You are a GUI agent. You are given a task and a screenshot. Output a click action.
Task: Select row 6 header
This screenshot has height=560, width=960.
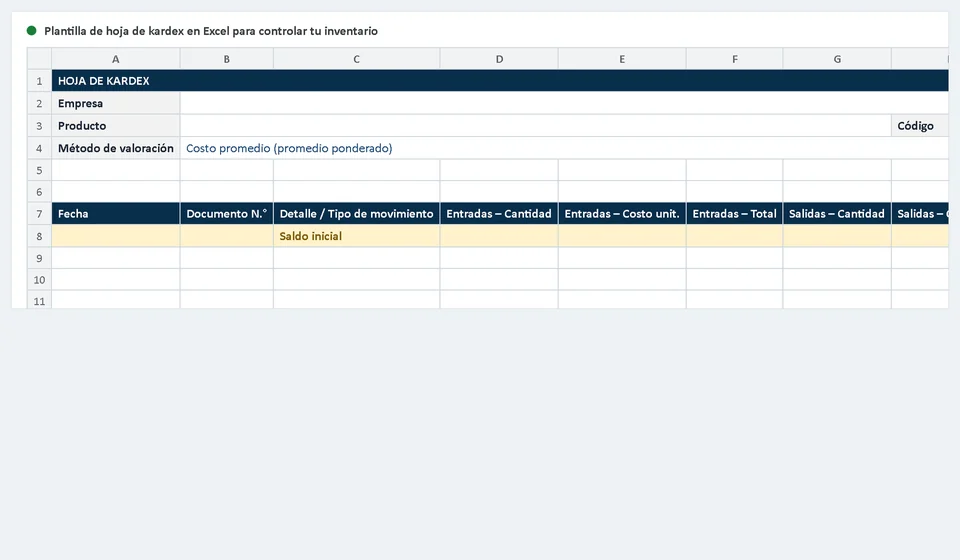pyautogui.click(x=39, y=192)
